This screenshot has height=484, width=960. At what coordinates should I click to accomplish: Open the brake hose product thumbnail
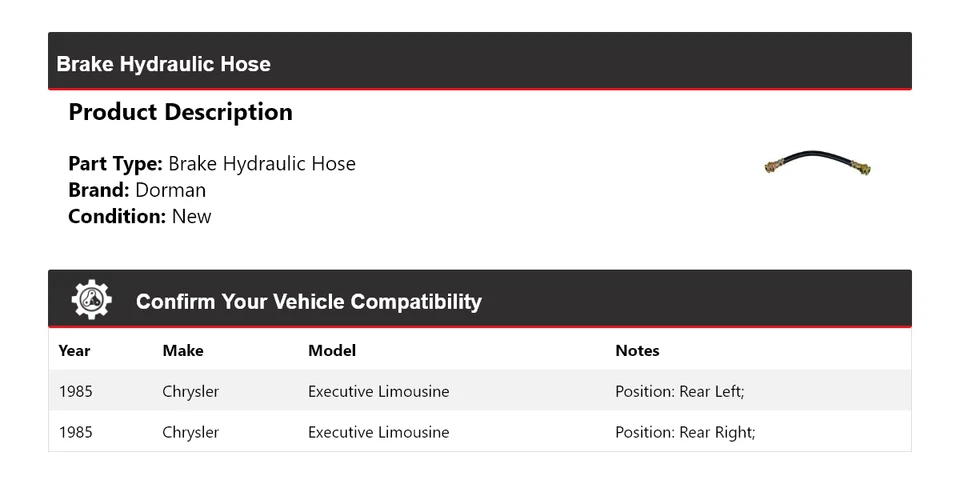pos(817,163)
